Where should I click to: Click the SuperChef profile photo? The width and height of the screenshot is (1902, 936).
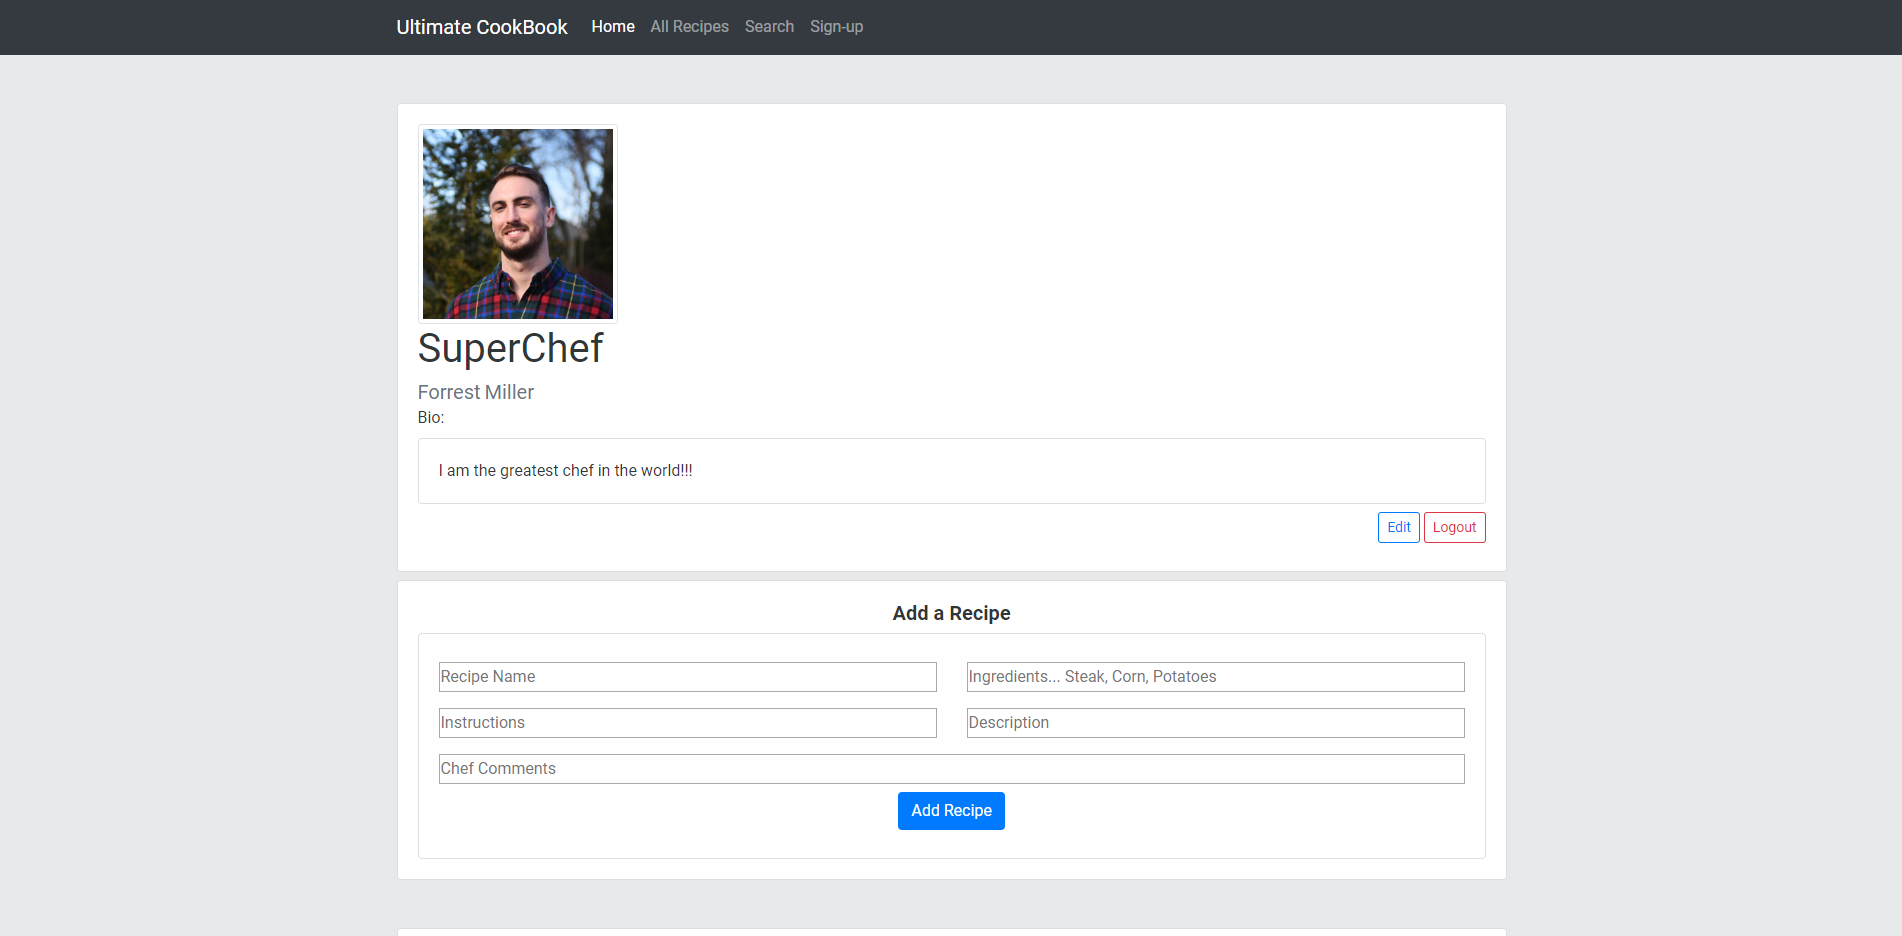pos(518,224)
